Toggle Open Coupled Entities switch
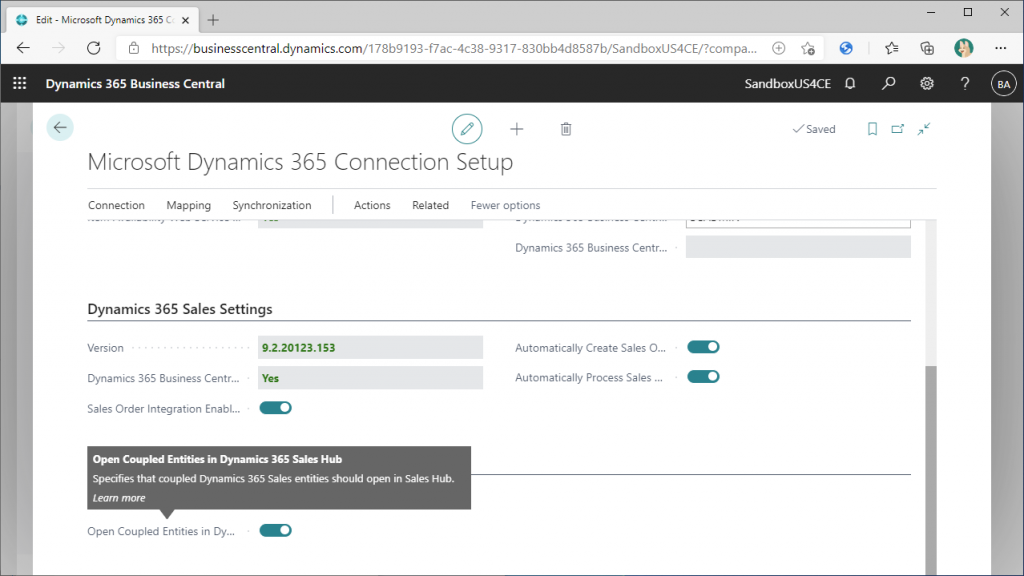Image resolution: width=1024 pixels, height=576 pixels. [x=276, y=530]
